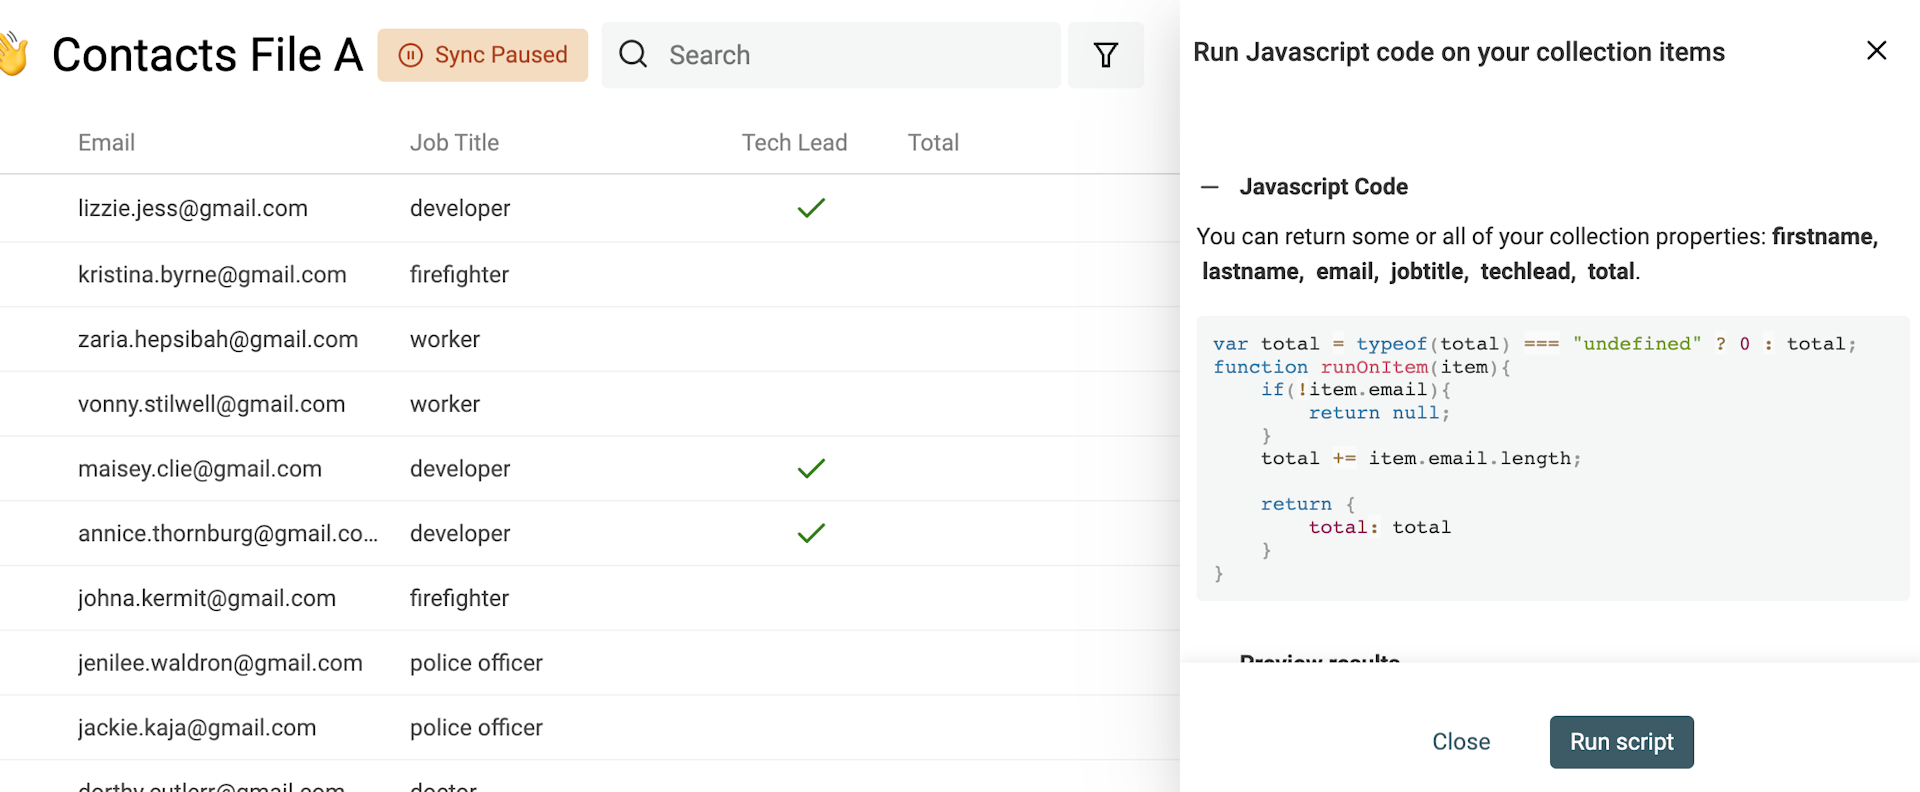1920x792 pixels.
Task: Expand the Preview results section
Action: click(x=1318, y=657)
